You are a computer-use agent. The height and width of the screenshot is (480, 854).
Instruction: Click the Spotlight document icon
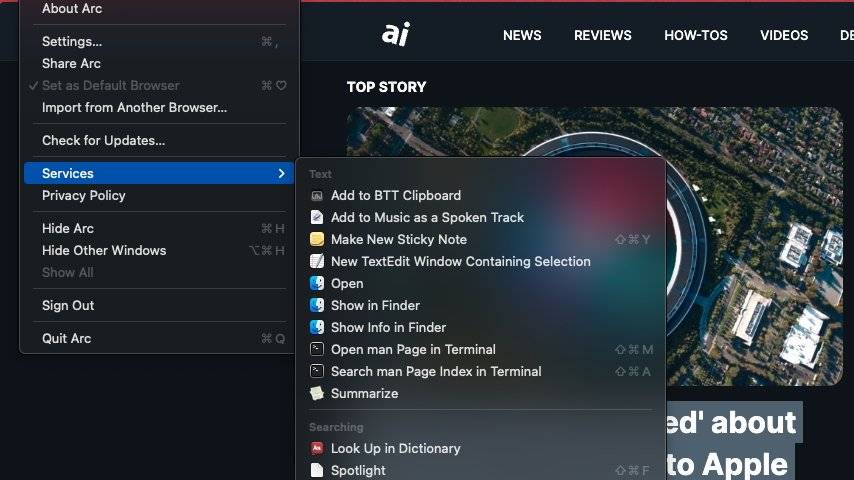click(317, 470)
